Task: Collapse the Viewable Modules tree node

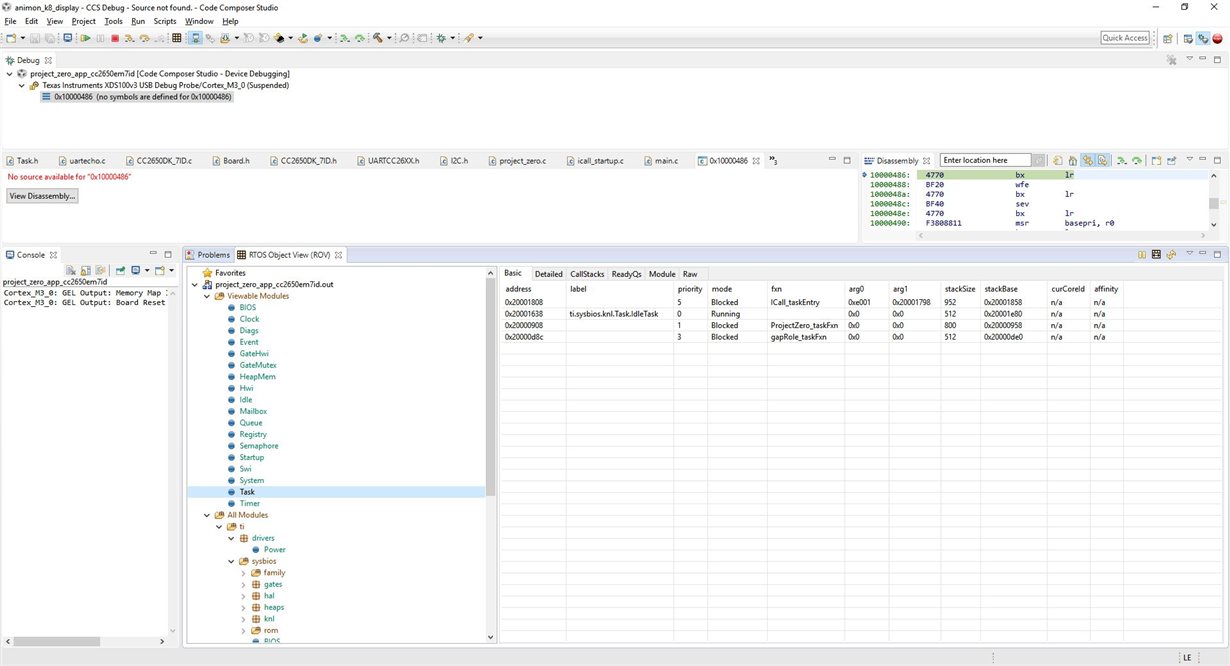Action: (x=207, y=296)
